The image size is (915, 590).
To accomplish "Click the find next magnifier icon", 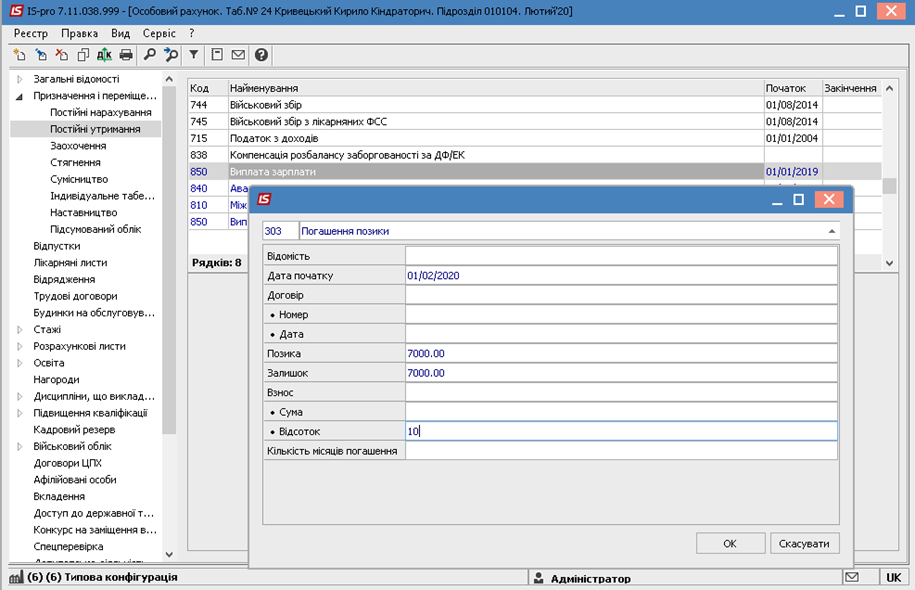I will coord(171,55).
